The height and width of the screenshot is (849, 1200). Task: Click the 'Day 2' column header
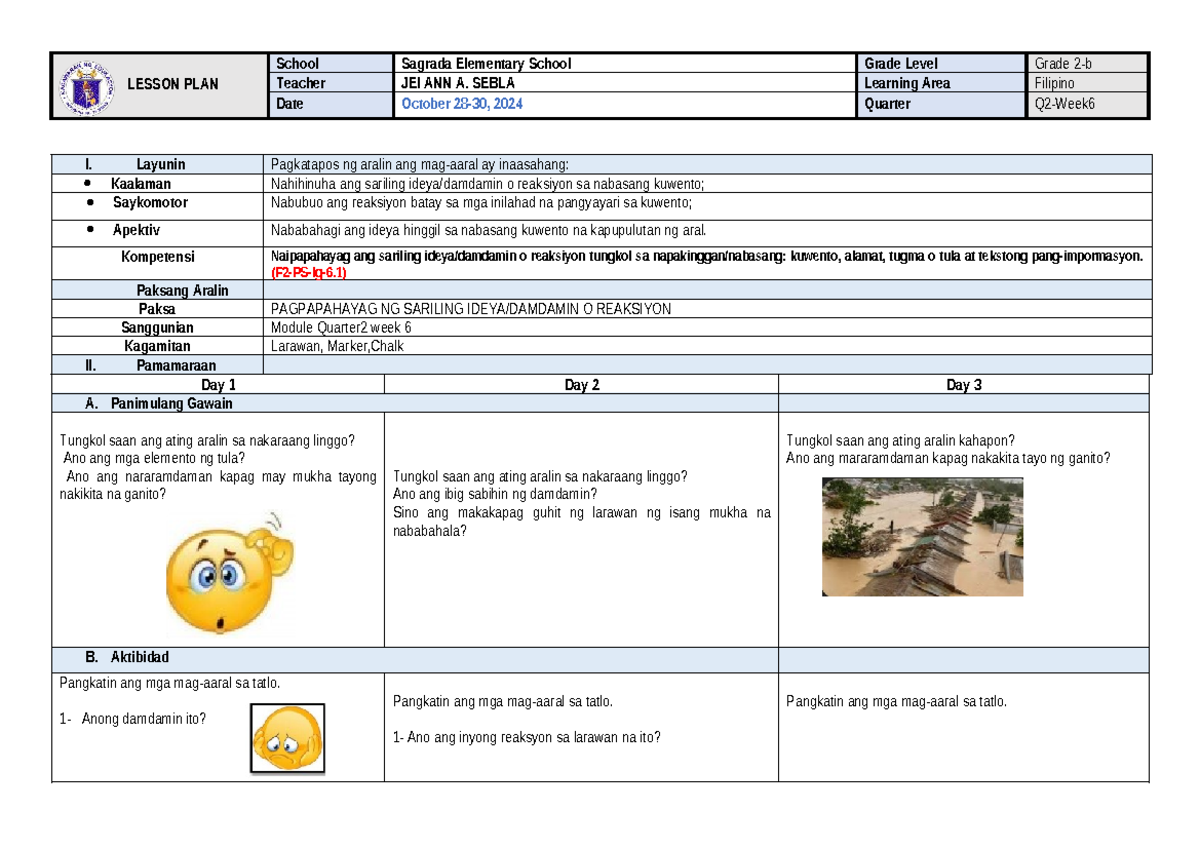(x=581, y=385)
